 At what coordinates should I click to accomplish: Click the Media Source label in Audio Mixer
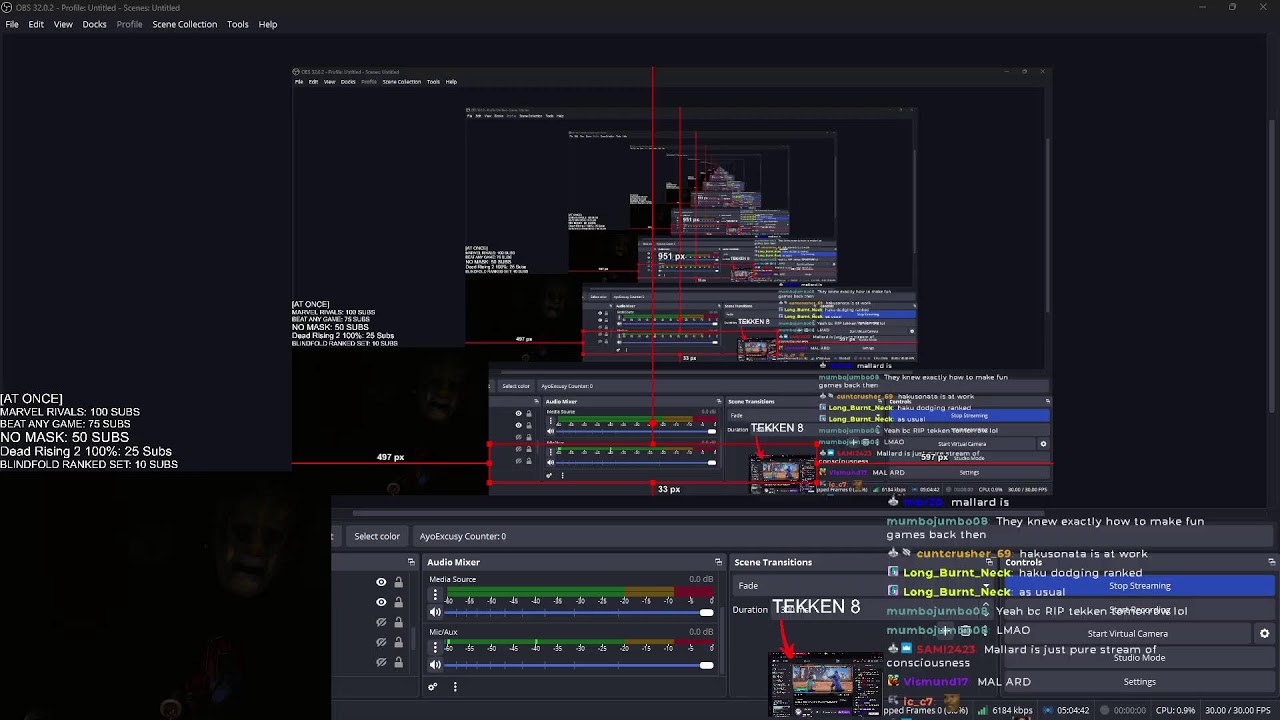452,579
